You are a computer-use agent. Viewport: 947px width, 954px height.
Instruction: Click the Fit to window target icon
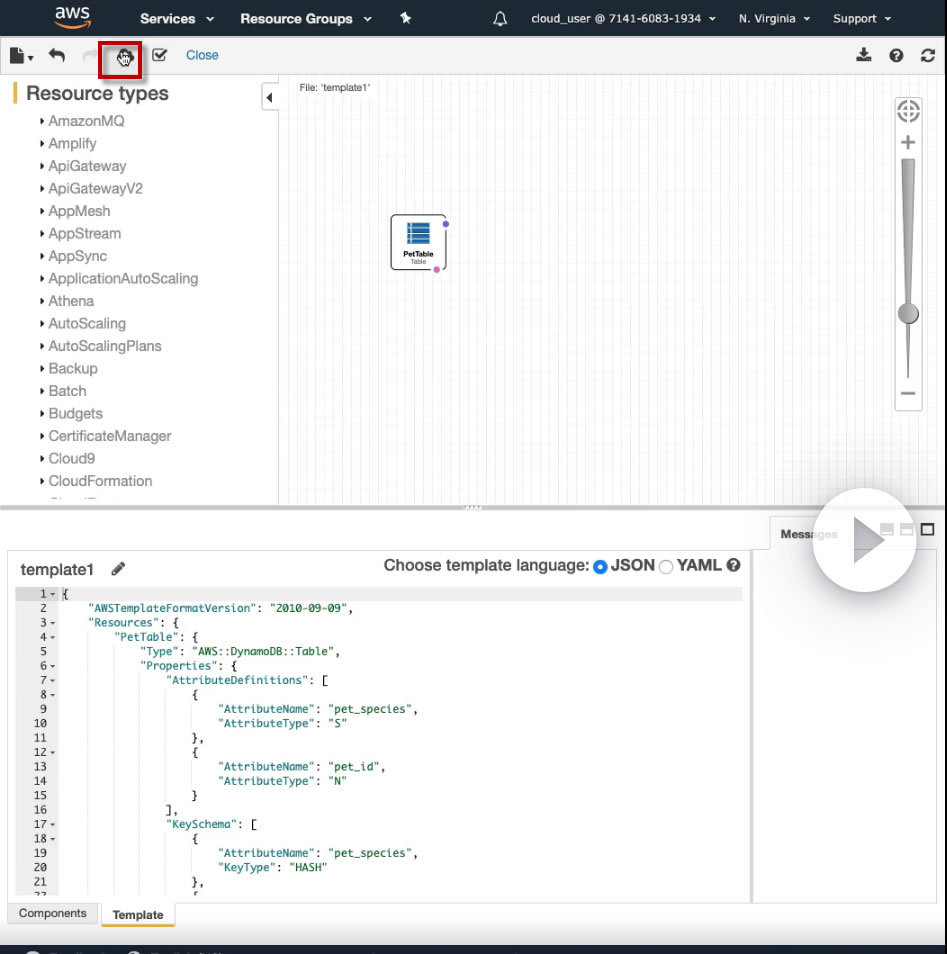pos(908,111)
